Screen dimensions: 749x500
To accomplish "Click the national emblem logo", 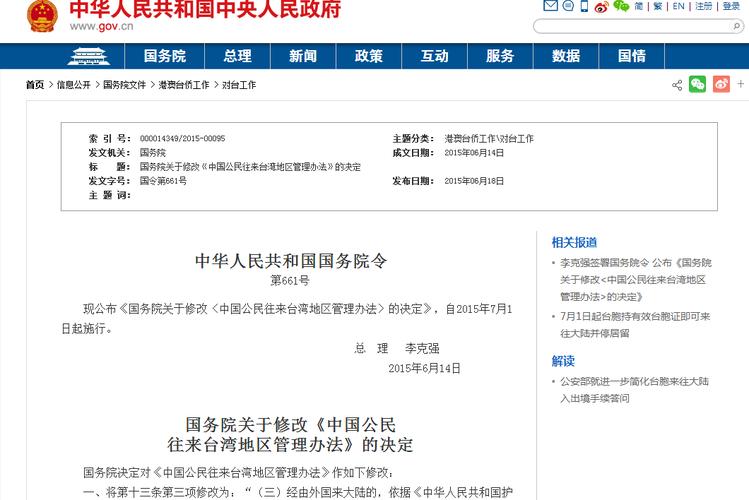I will pyautogui.click(x=42, y=16).
